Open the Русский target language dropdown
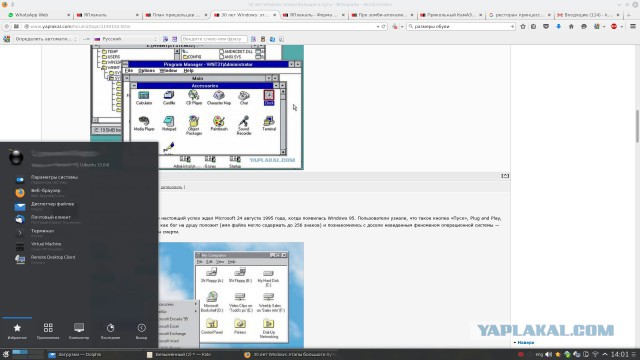 tap(126, 39)
